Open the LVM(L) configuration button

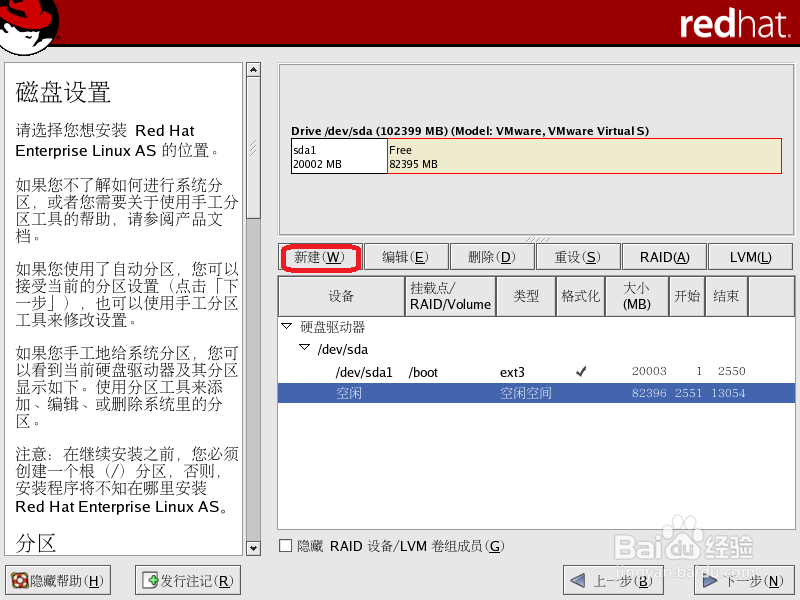(x=751, y=257)
